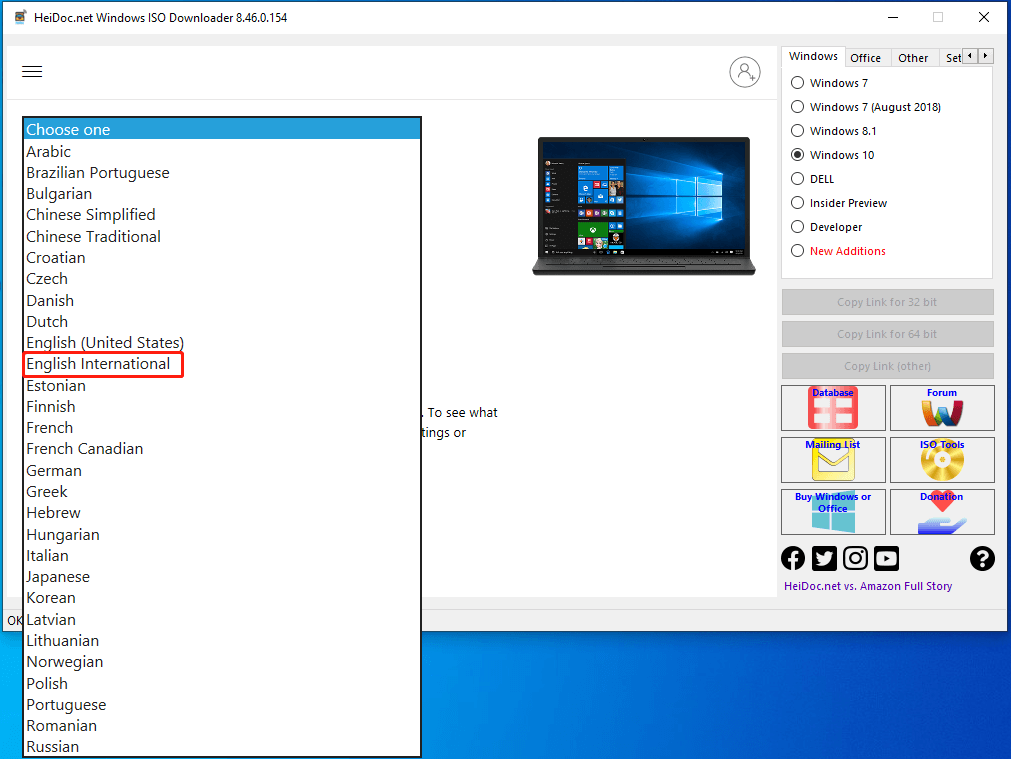Open the Mailing List tile
The width and height of the screenshot is (1011, 759).
point(833,460)
